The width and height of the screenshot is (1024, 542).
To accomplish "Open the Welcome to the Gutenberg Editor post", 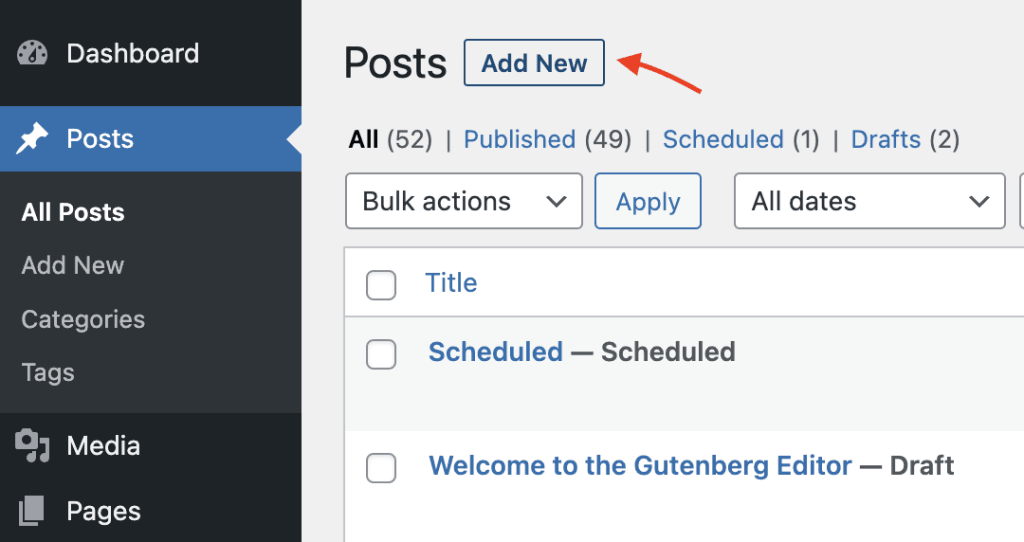I will tap(640, 466).
